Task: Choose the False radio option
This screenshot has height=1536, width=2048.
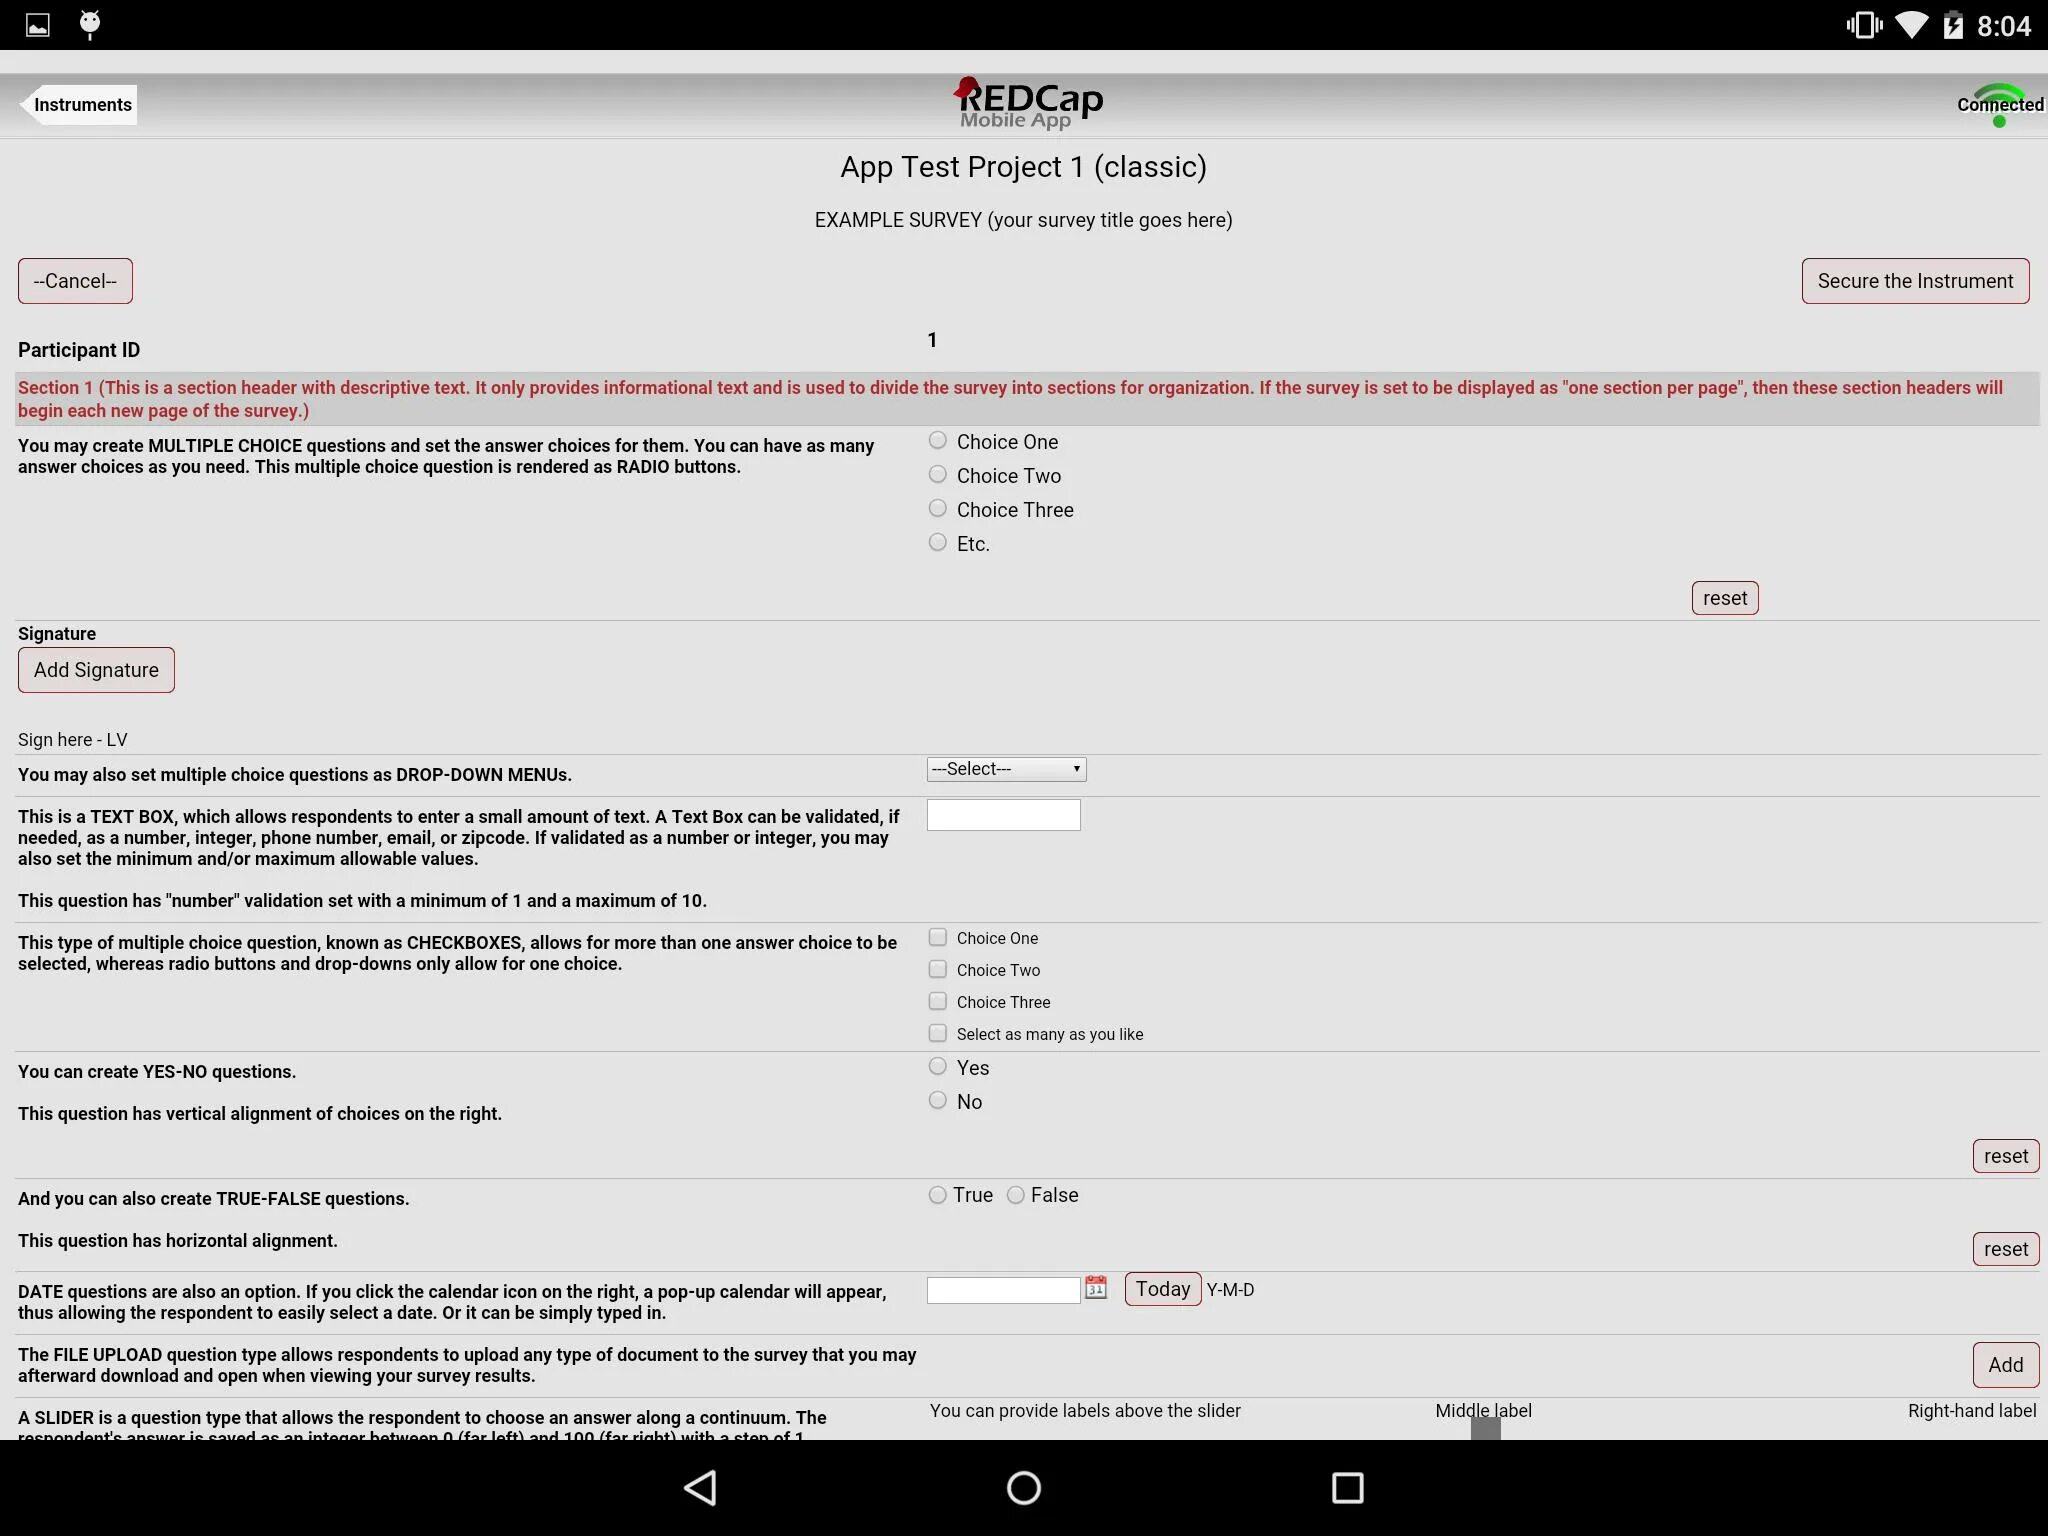Action: point(1016,1195)
